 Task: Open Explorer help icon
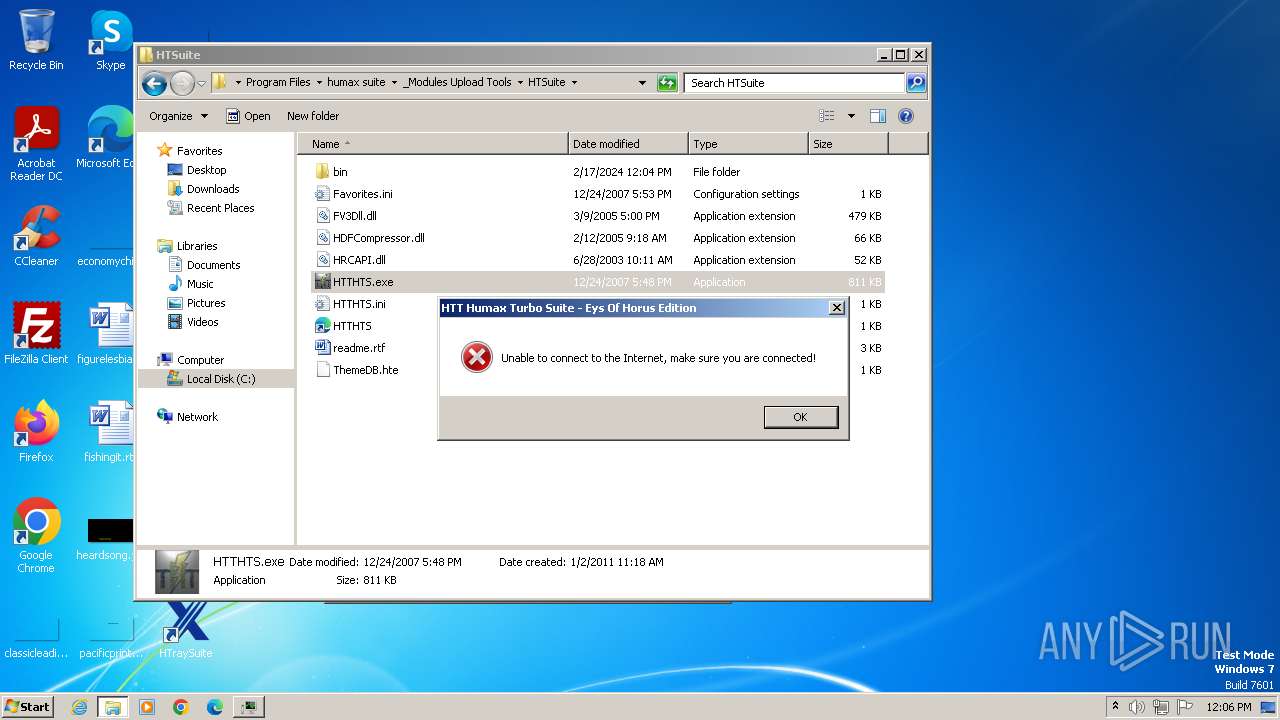point(906,116)
